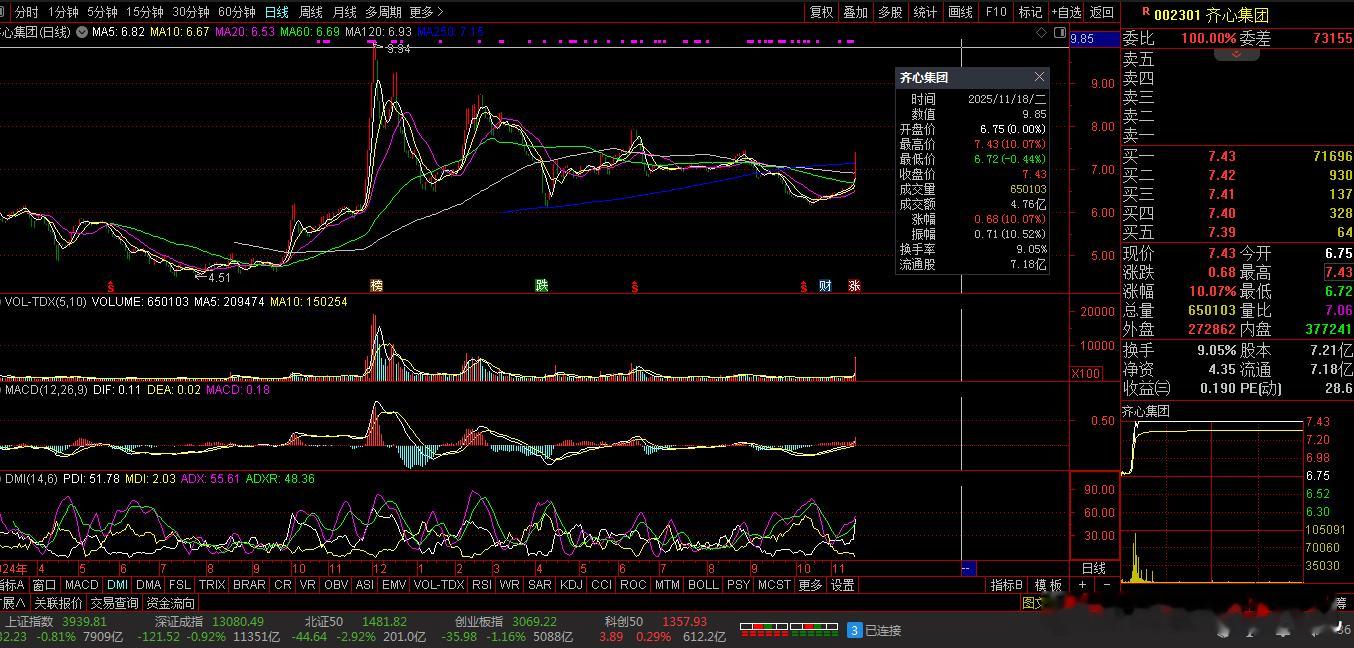The image size is (1354, 648).
Task: Expand the order book double-chevron arrow
Action: tap(1237, 55)
